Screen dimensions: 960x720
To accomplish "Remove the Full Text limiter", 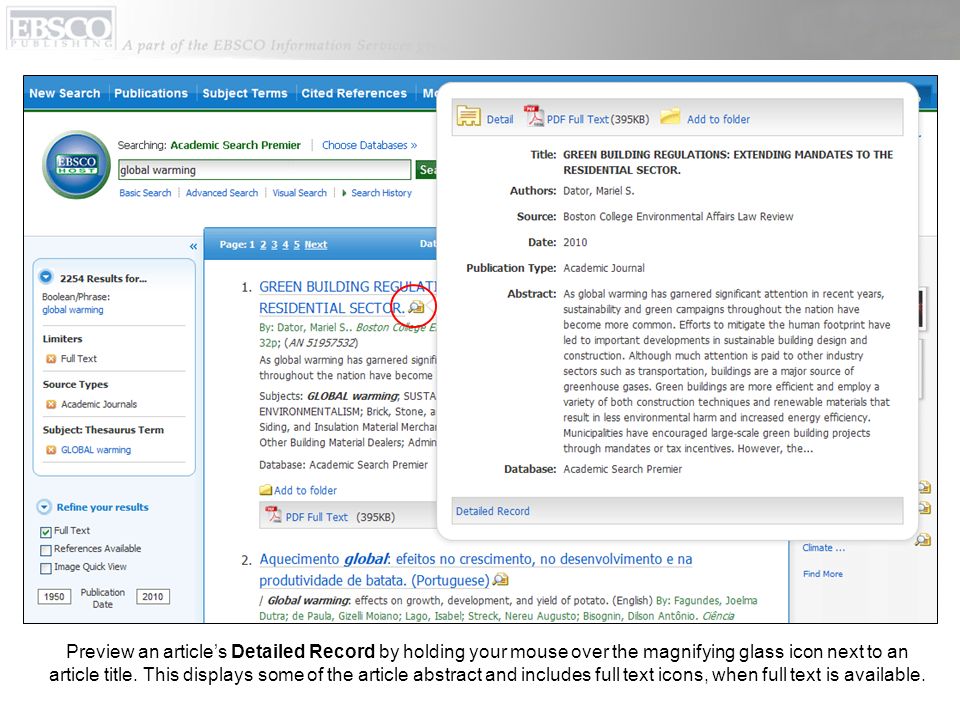I will [51, 359].
